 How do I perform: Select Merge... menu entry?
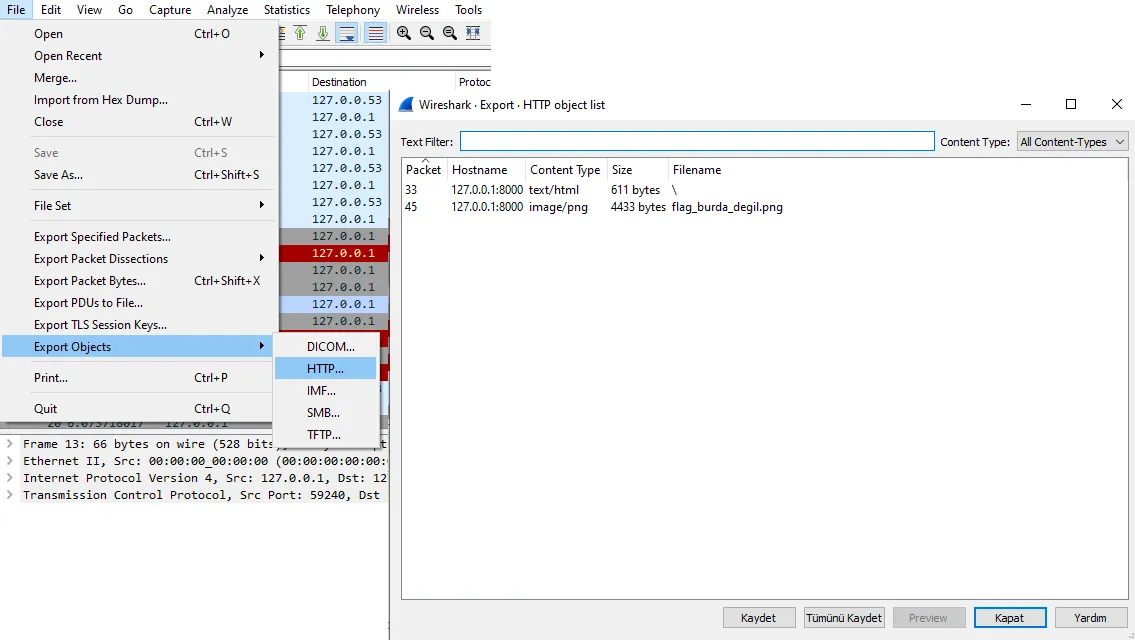[x=139, y=77]
